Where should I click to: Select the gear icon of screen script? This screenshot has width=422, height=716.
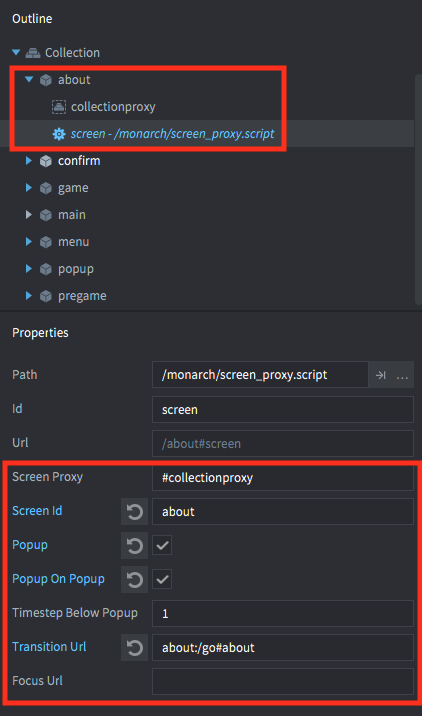tap(59, 134)
